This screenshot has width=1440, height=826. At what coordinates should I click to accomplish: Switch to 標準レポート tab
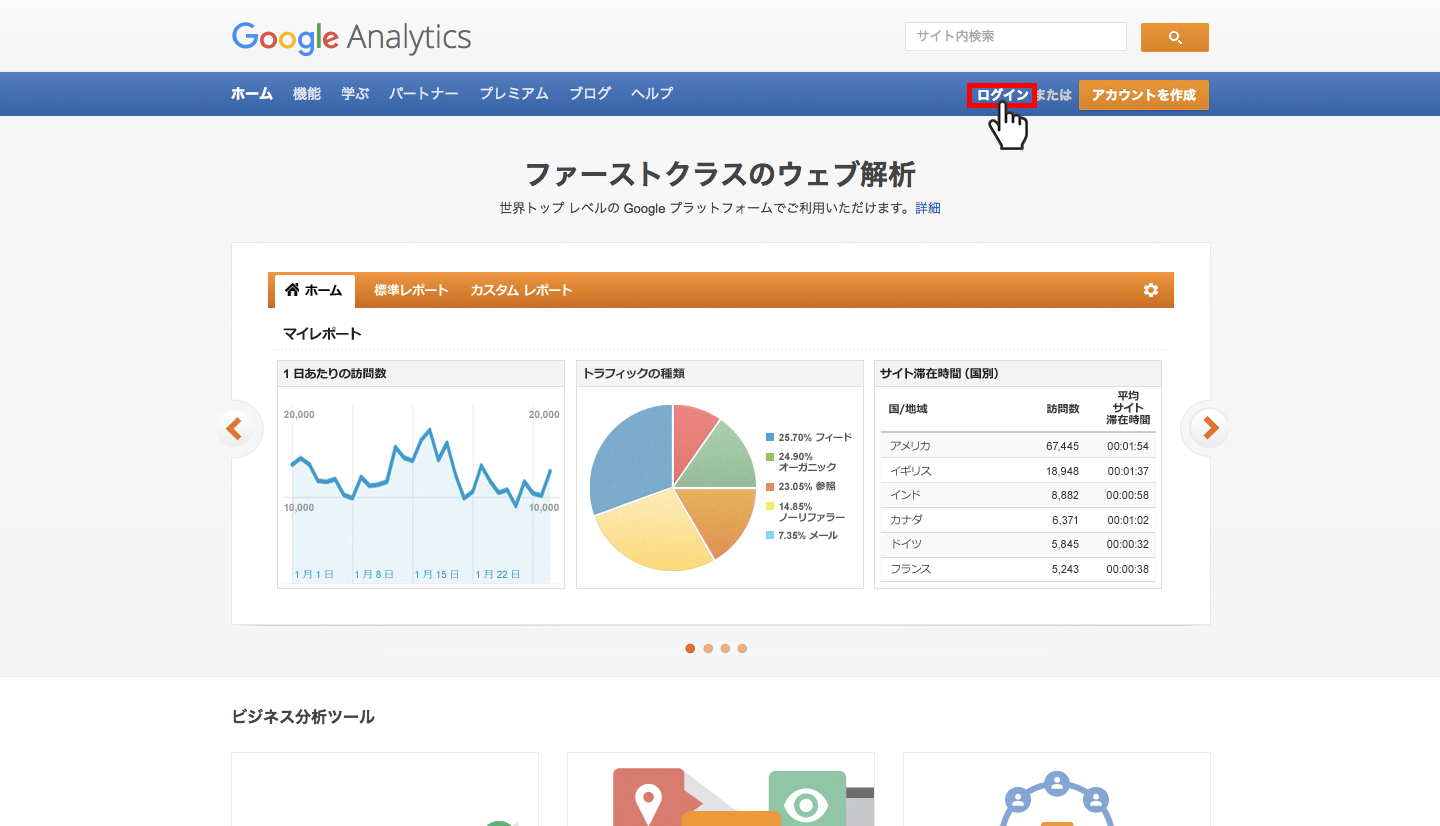point(412,290)
